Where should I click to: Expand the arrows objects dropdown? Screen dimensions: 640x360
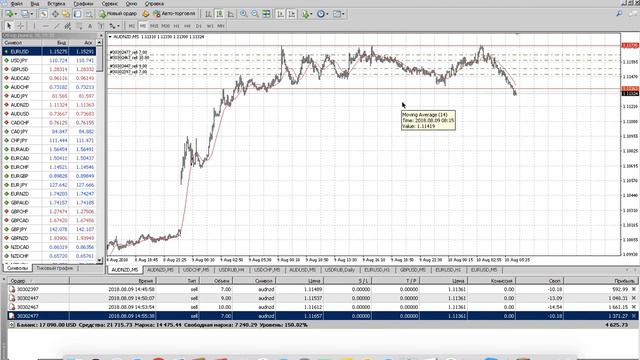[118, 26]
